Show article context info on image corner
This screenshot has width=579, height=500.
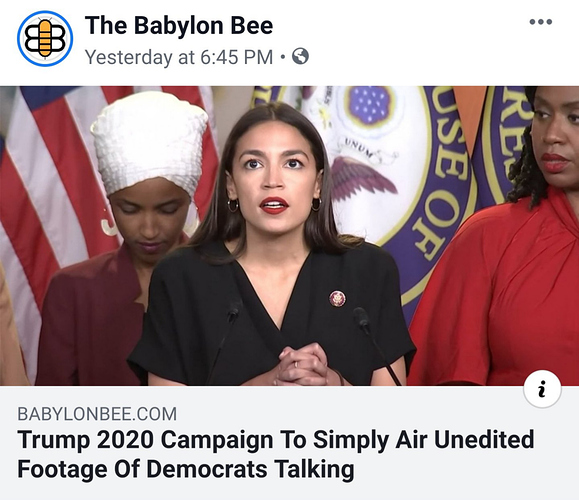(542, 389)
